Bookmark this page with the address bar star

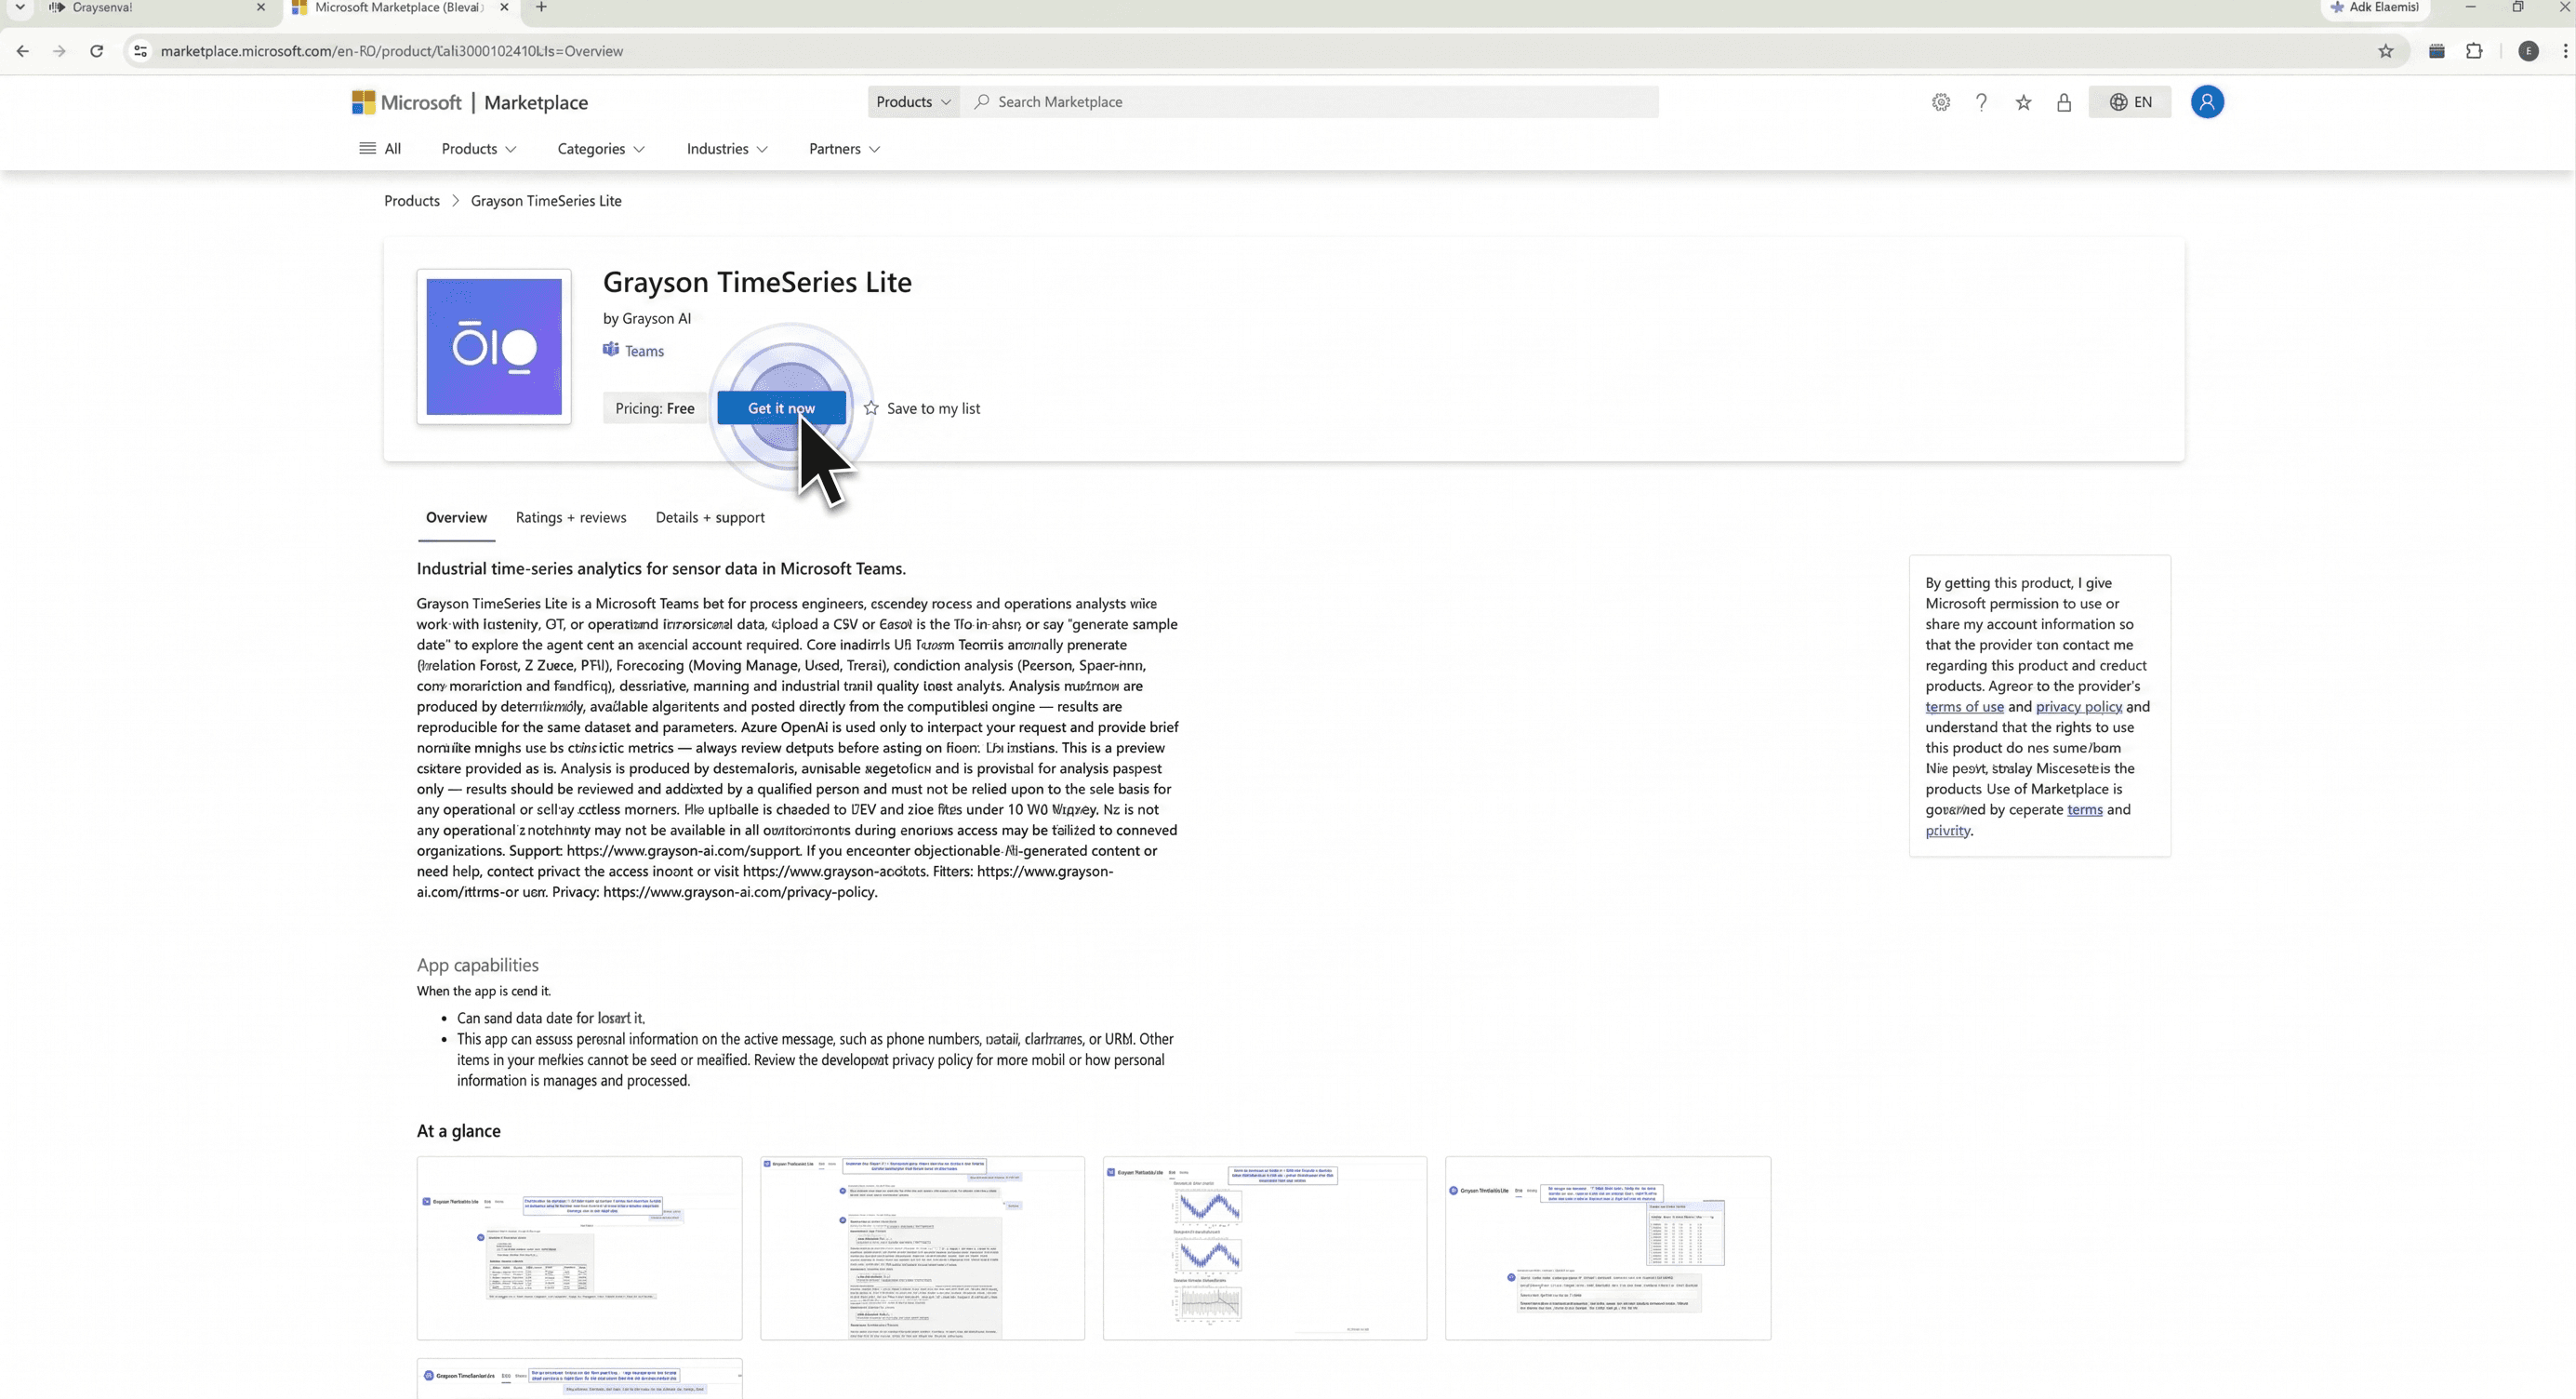click(2385, 51)
